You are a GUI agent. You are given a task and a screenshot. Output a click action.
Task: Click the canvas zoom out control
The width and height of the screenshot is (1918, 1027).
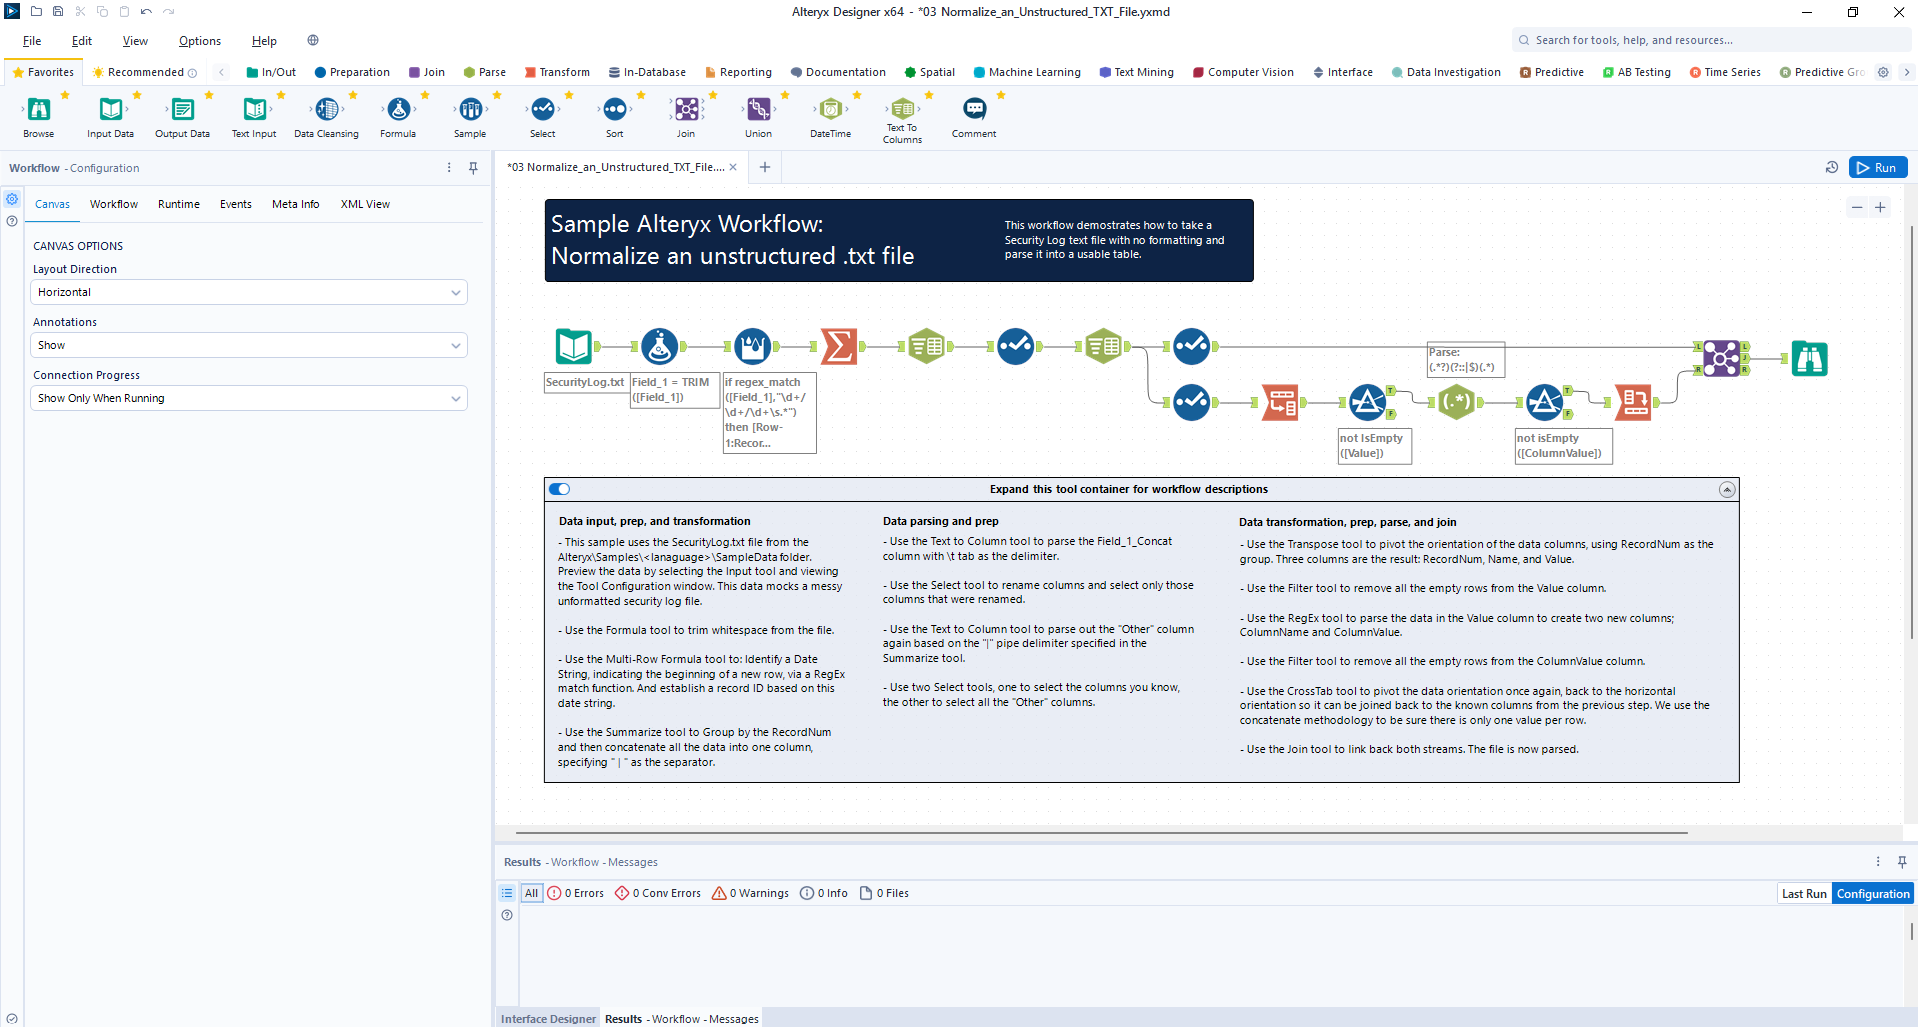coord(1856,207)
